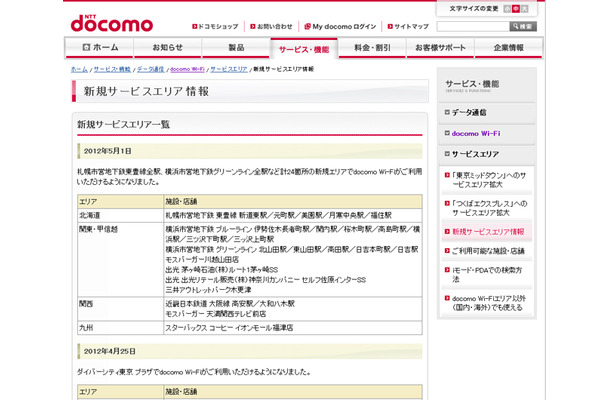Open the お知らせ navigation tab
The image size is (610, 400).
[x=168, y=47]
